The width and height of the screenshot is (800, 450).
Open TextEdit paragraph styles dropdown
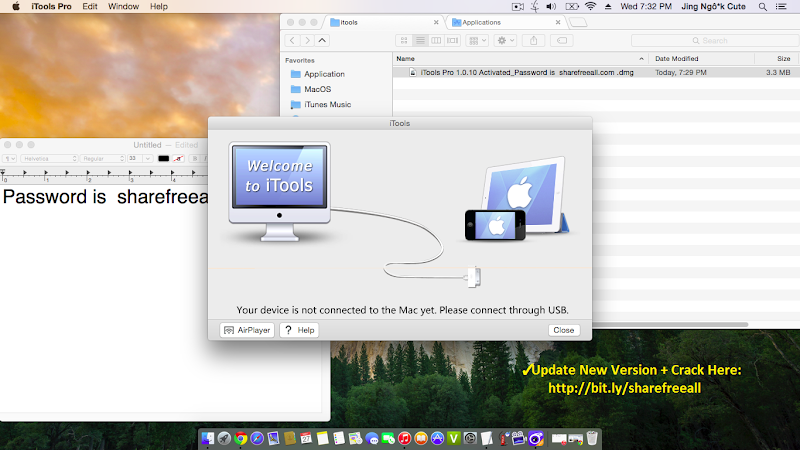pos(10,159)
